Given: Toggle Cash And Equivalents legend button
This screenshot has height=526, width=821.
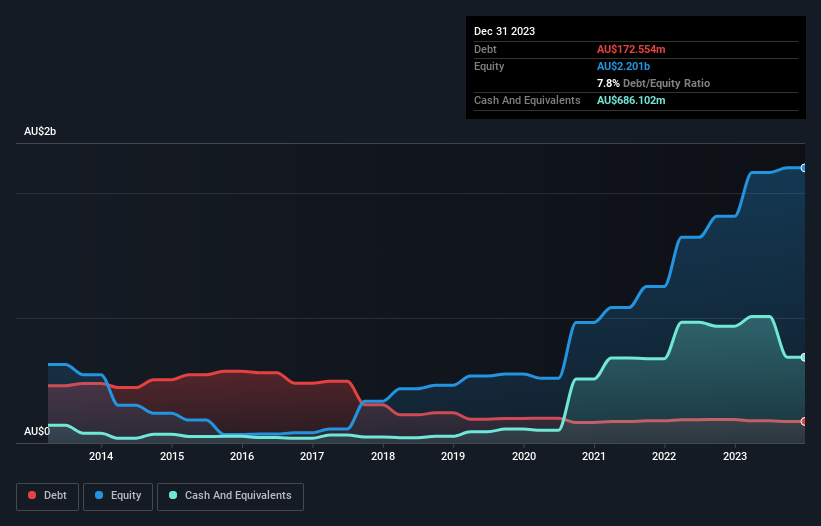Looking at the screenshot, I should coord(230,496).
